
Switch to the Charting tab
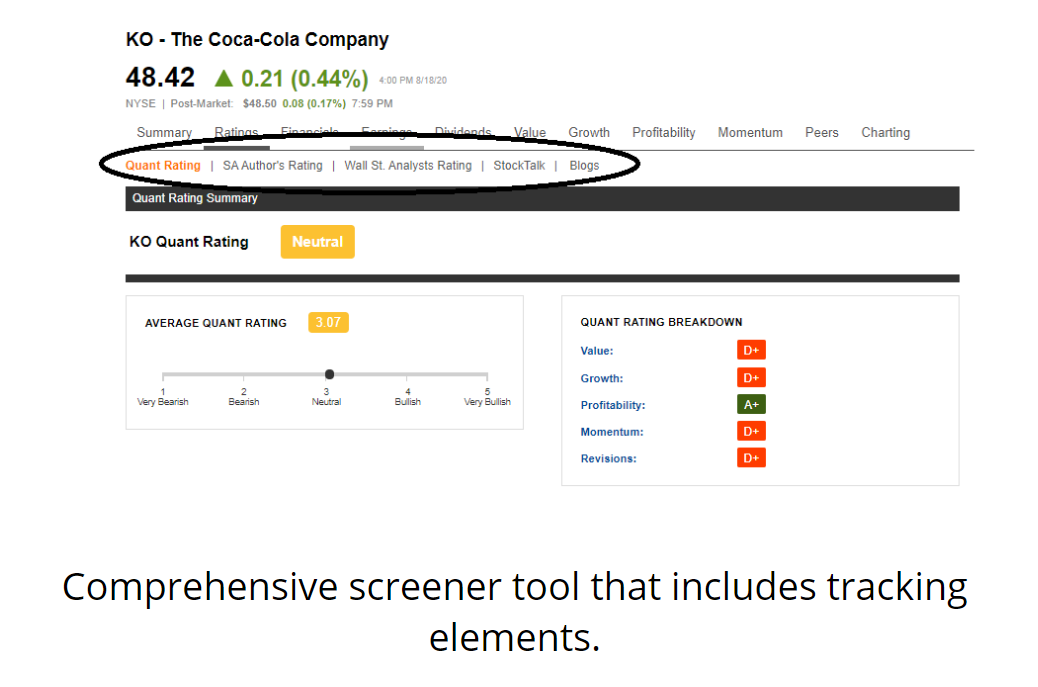coord(885,132)
